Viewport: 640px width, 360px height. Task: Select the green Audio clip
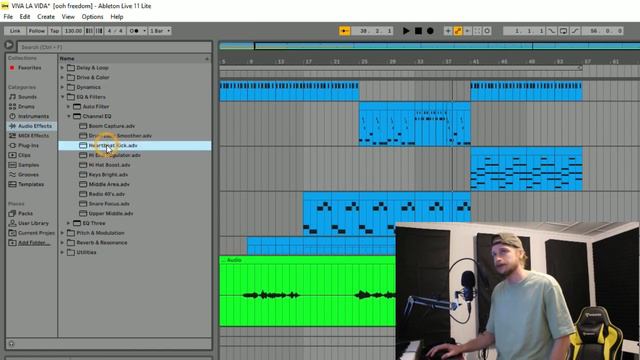click(308, 291)
